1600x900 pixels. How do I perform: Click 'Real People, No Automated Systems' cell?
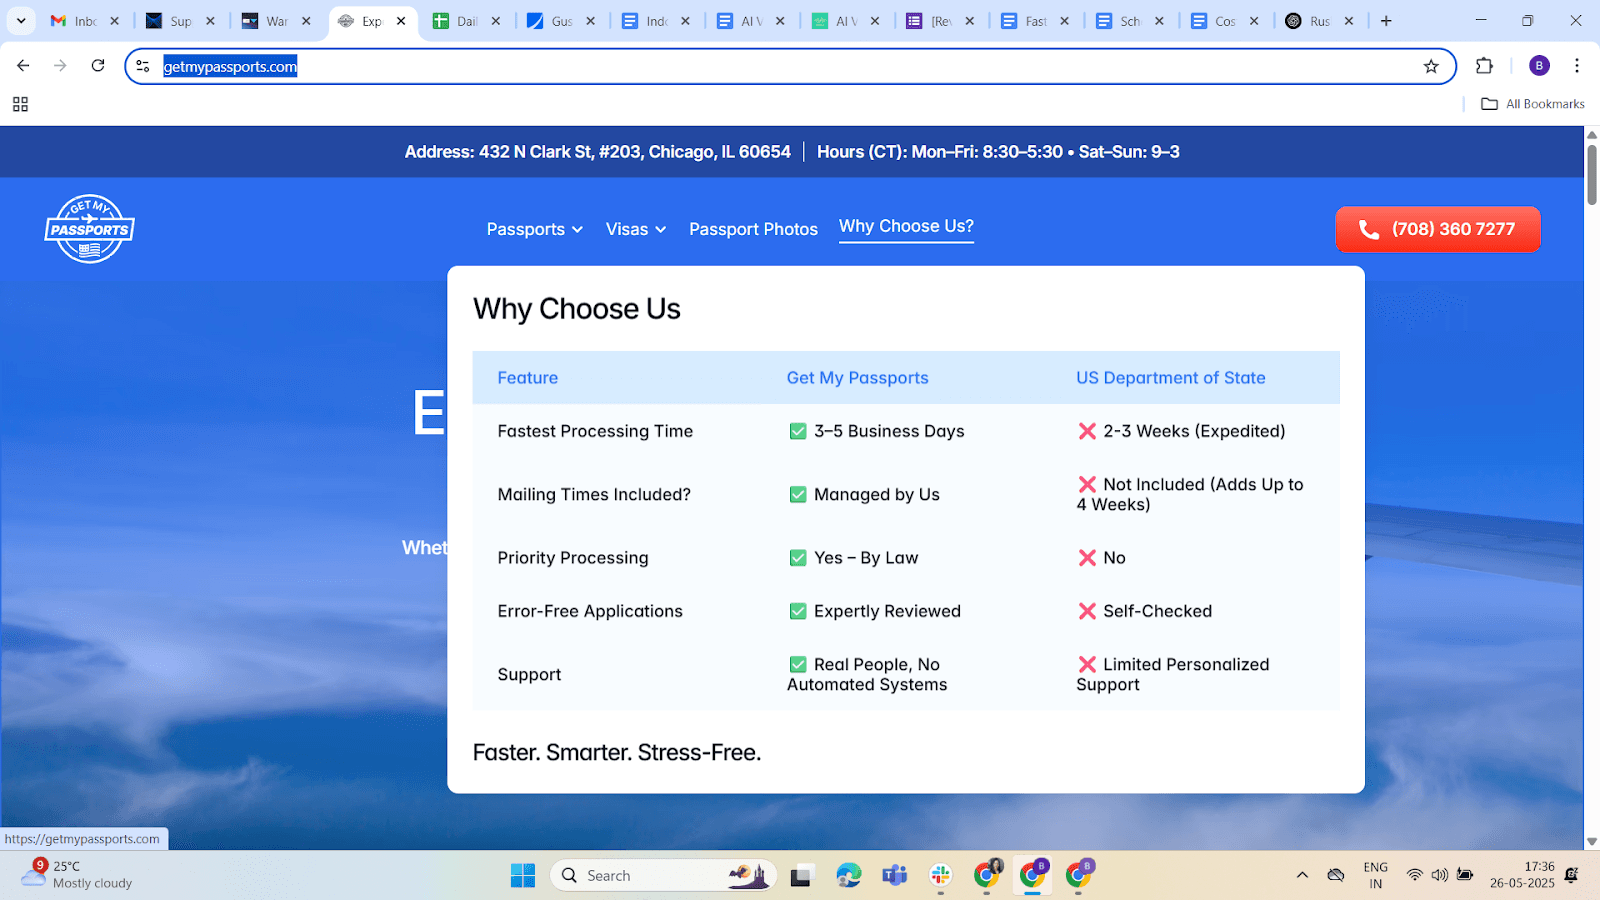pos(867,674)
